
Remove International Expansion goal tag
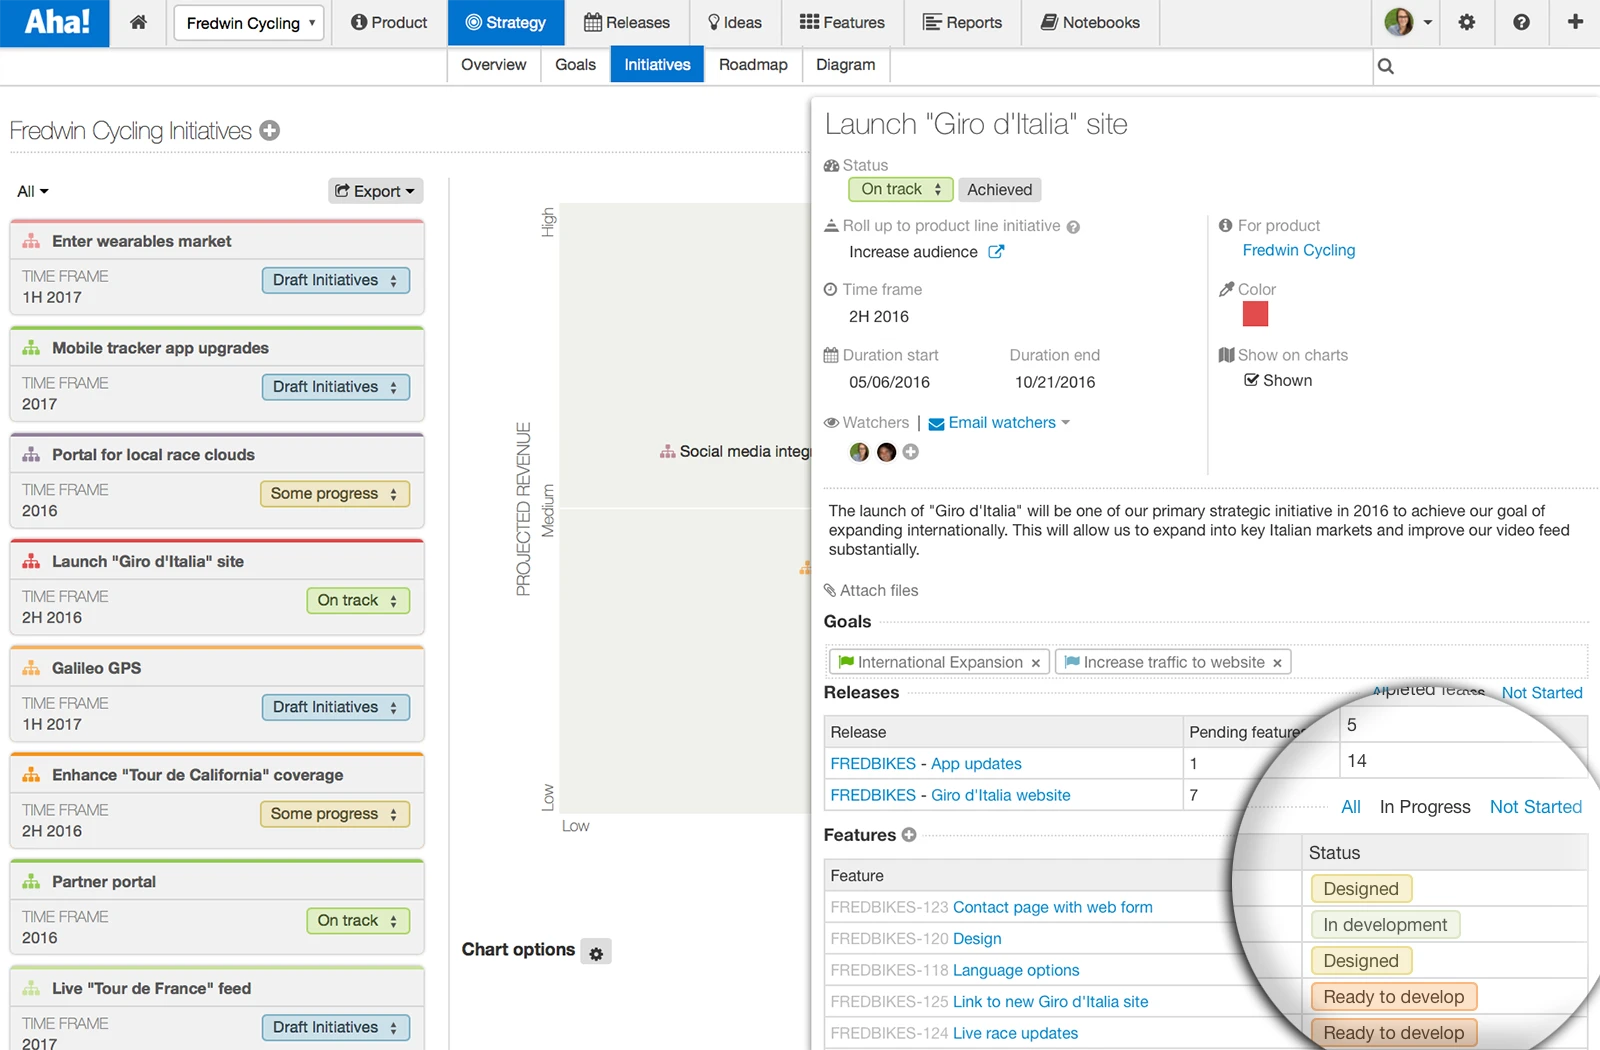[1036, 663]
